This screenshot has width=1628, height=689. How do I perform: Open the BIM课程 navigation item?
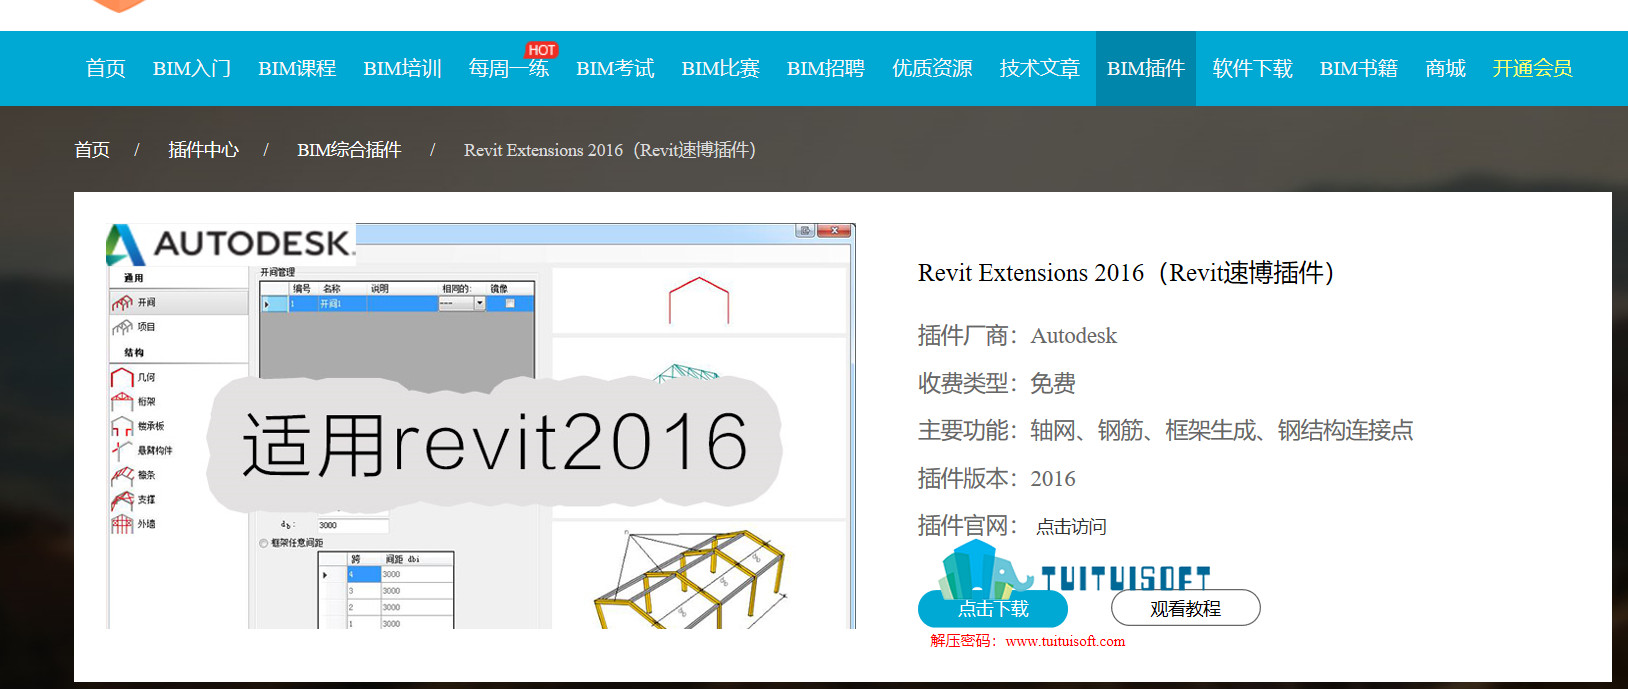click(x=297, y=68)
